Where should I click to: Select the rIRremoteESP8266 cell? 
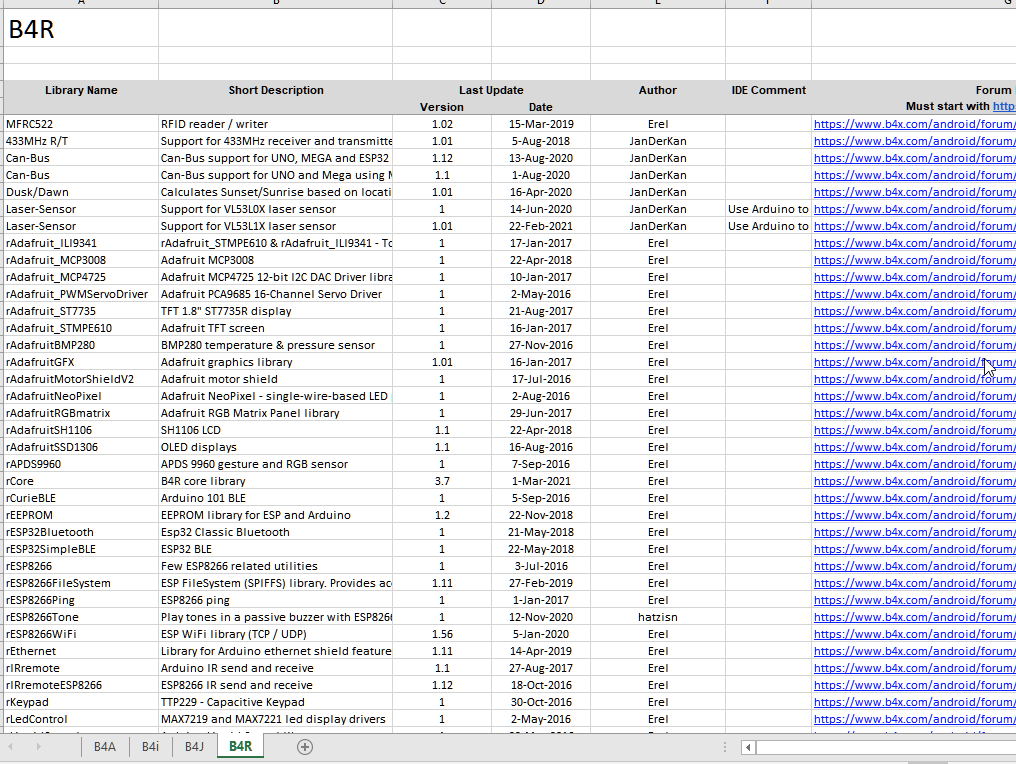(81, 685)
